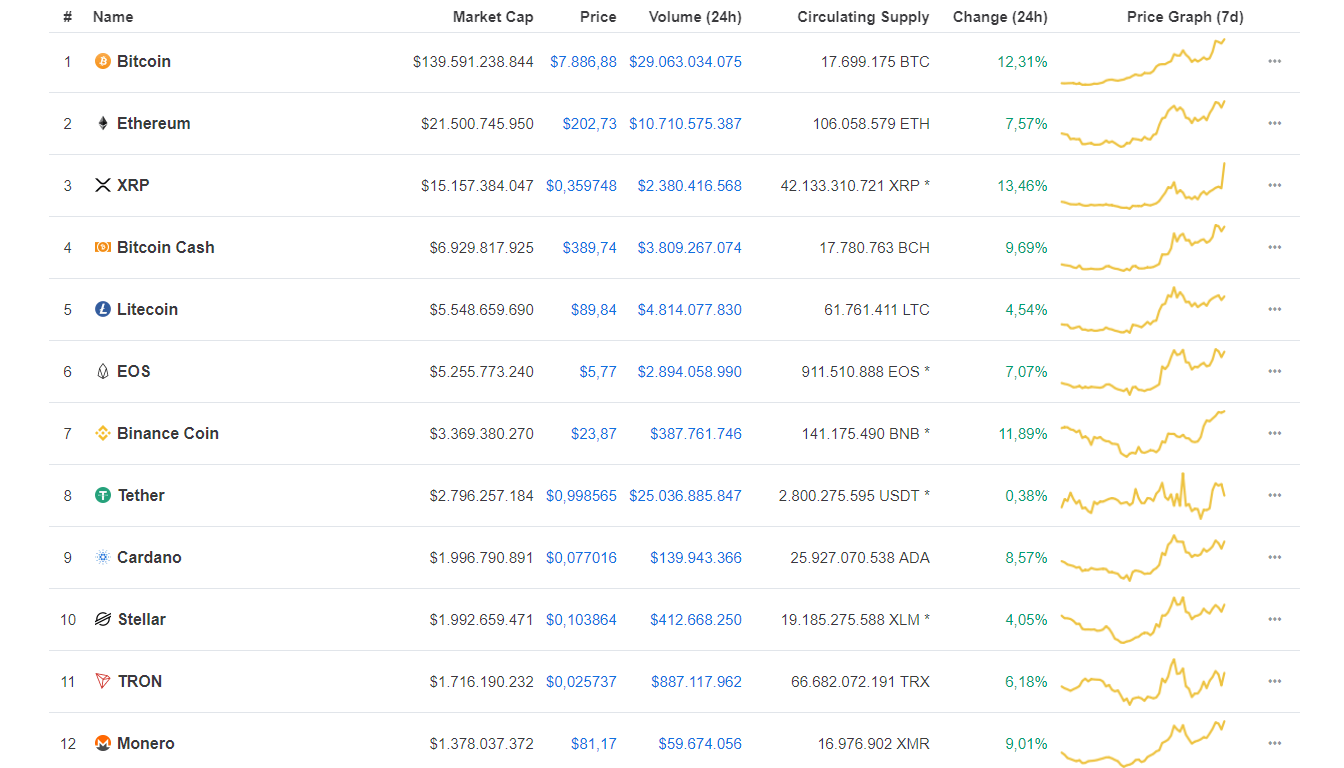Show the ellipsis menu for TRON
Viewport: 1344px width, 768px height.
tap(1274, 682)
